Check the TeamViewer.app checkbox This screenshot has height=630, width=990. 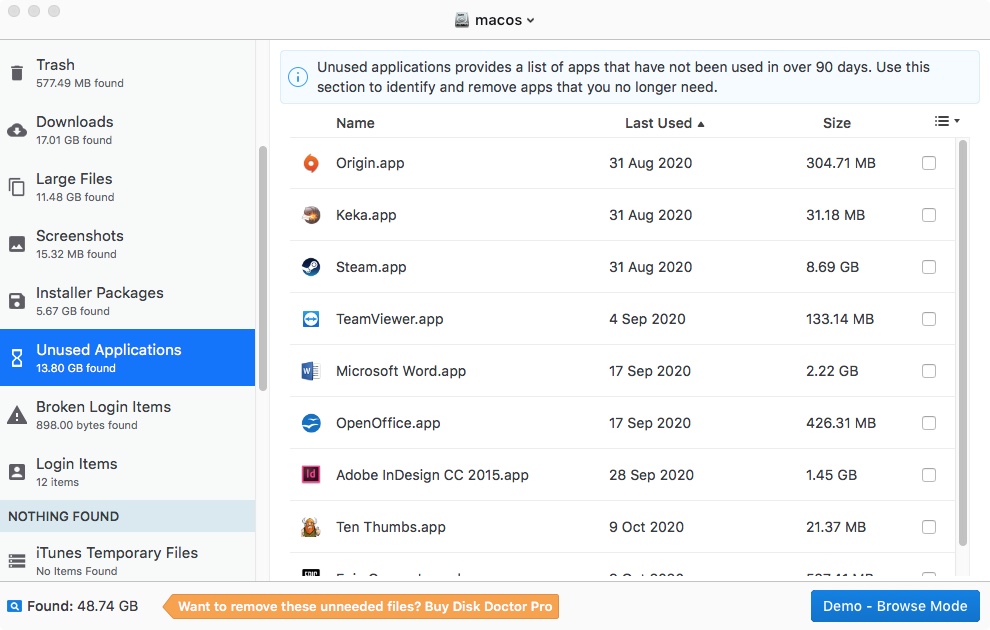[929, 319]
